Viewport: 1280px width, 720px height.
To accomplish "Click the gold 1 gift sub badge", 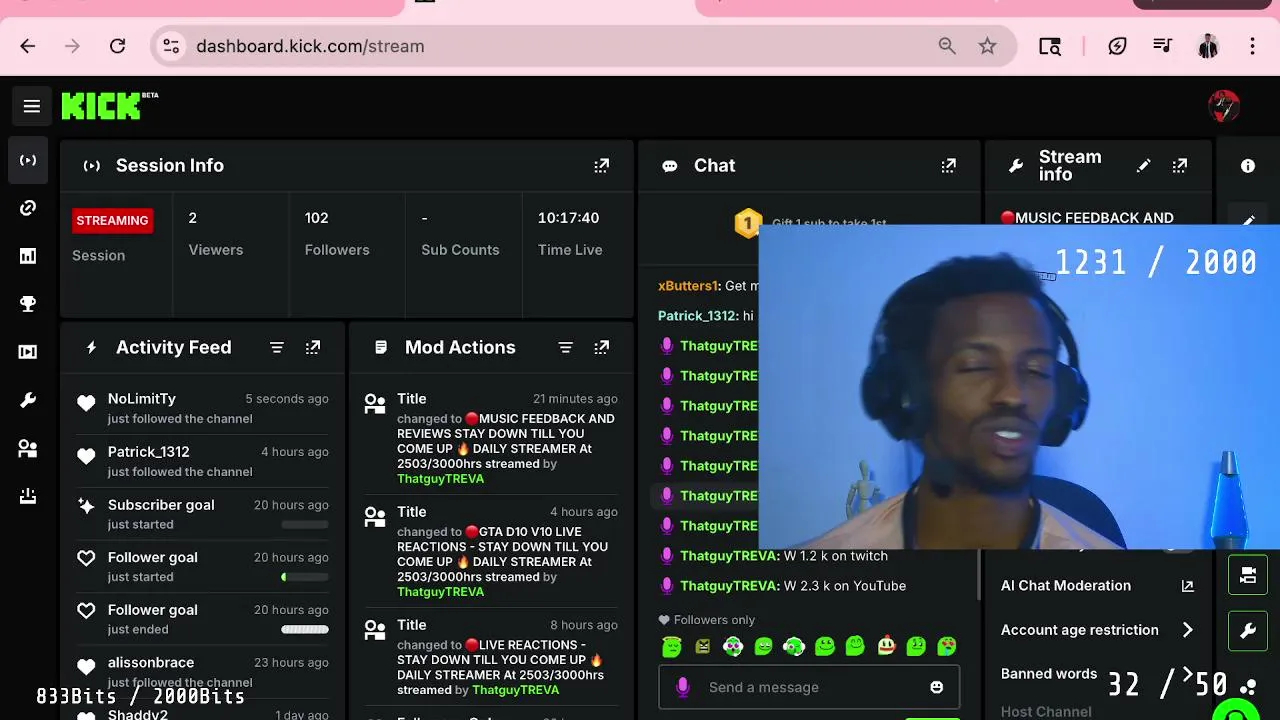I will coord(748,223).
